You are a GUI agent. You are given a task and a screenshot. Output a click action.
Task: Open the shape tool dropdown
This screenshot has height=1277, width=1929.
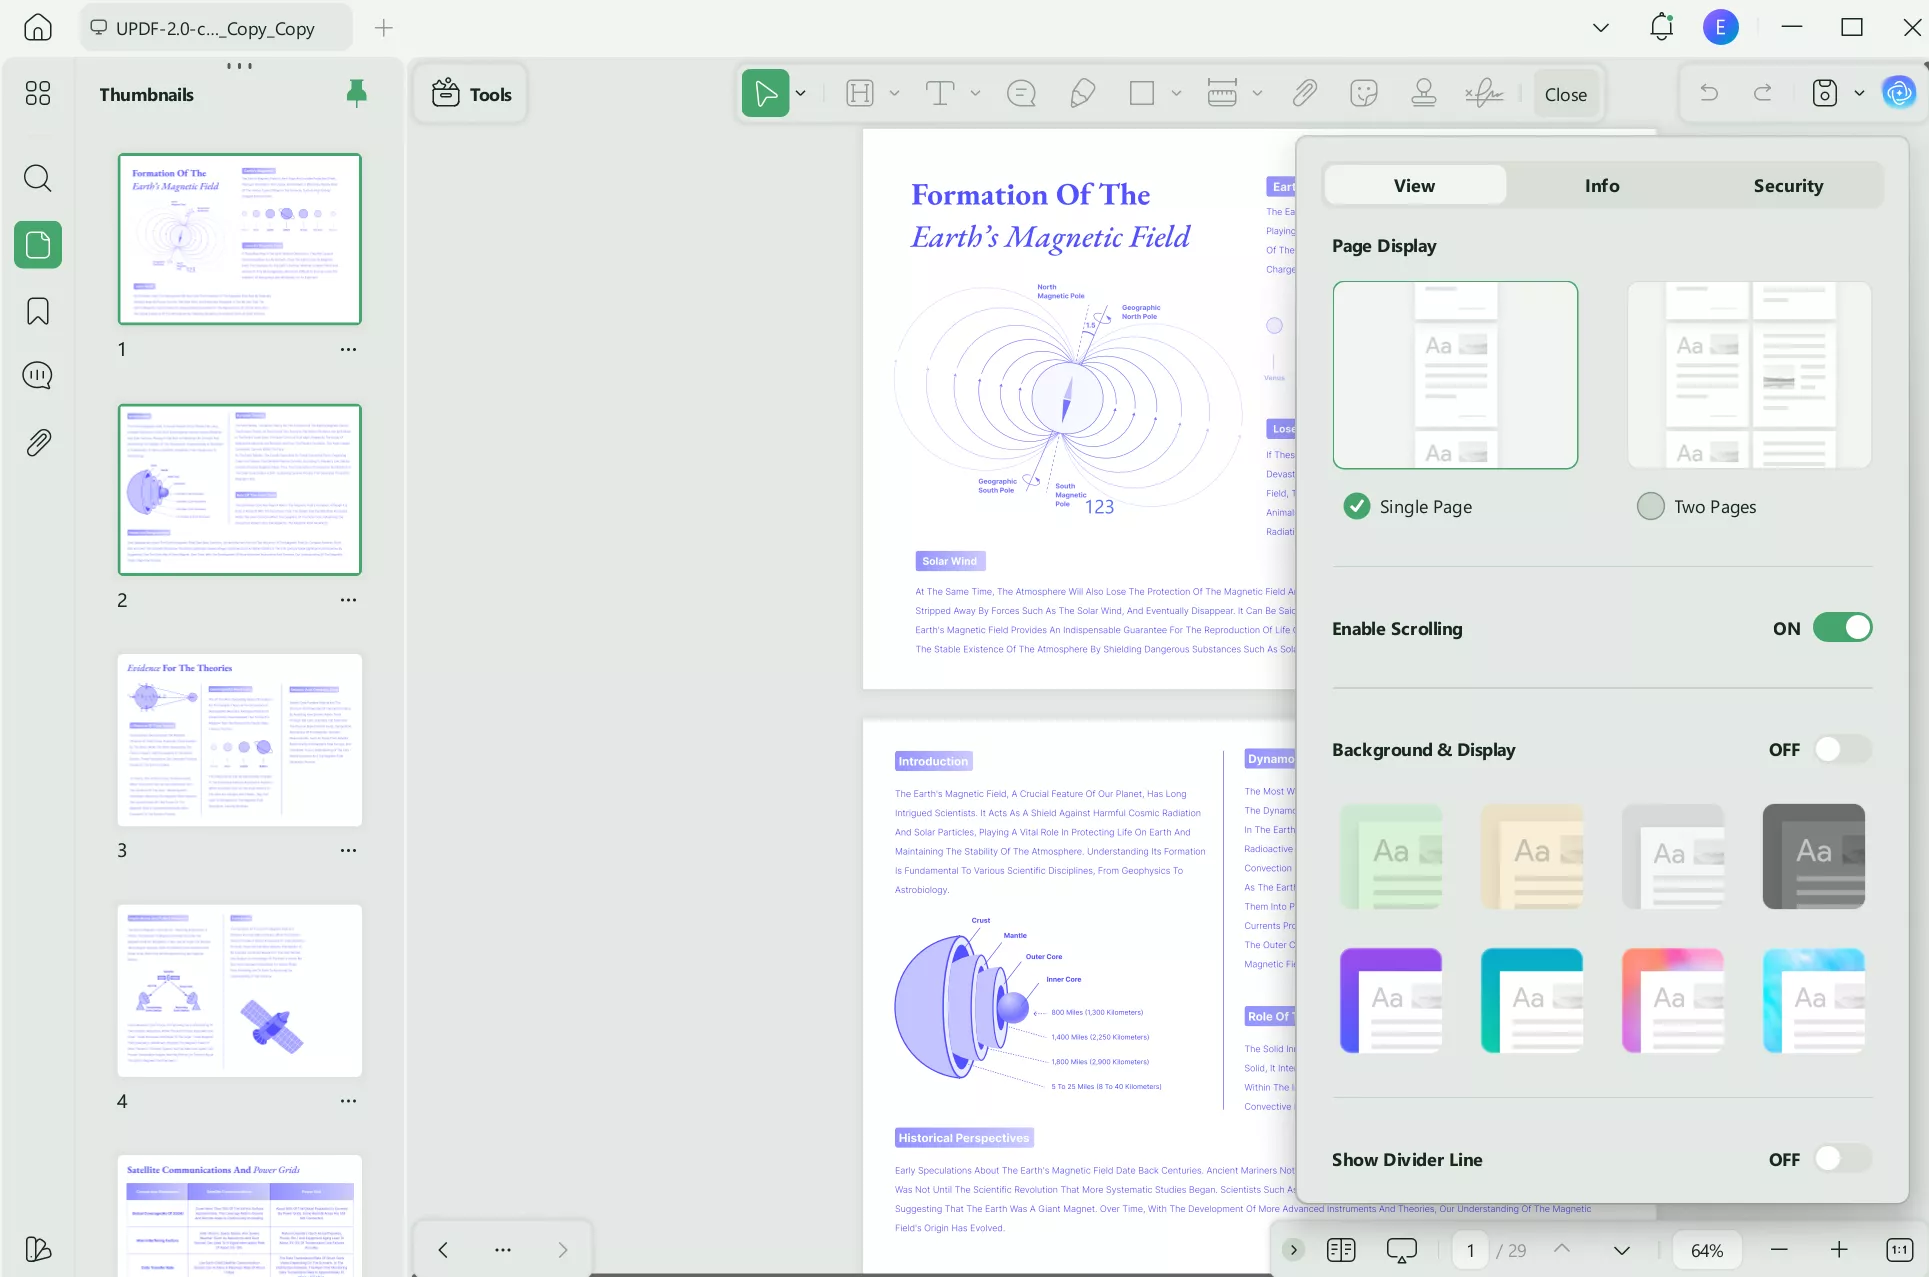pyautogui.click(x=1176, y=93)
